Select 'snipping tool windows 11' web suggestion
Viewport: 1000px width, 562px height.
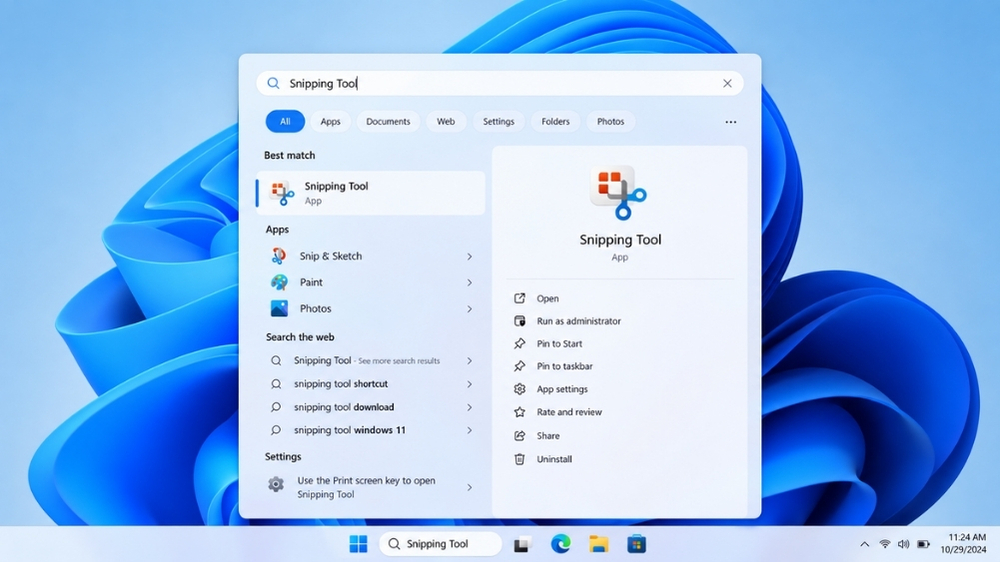[x=349, y=430]
